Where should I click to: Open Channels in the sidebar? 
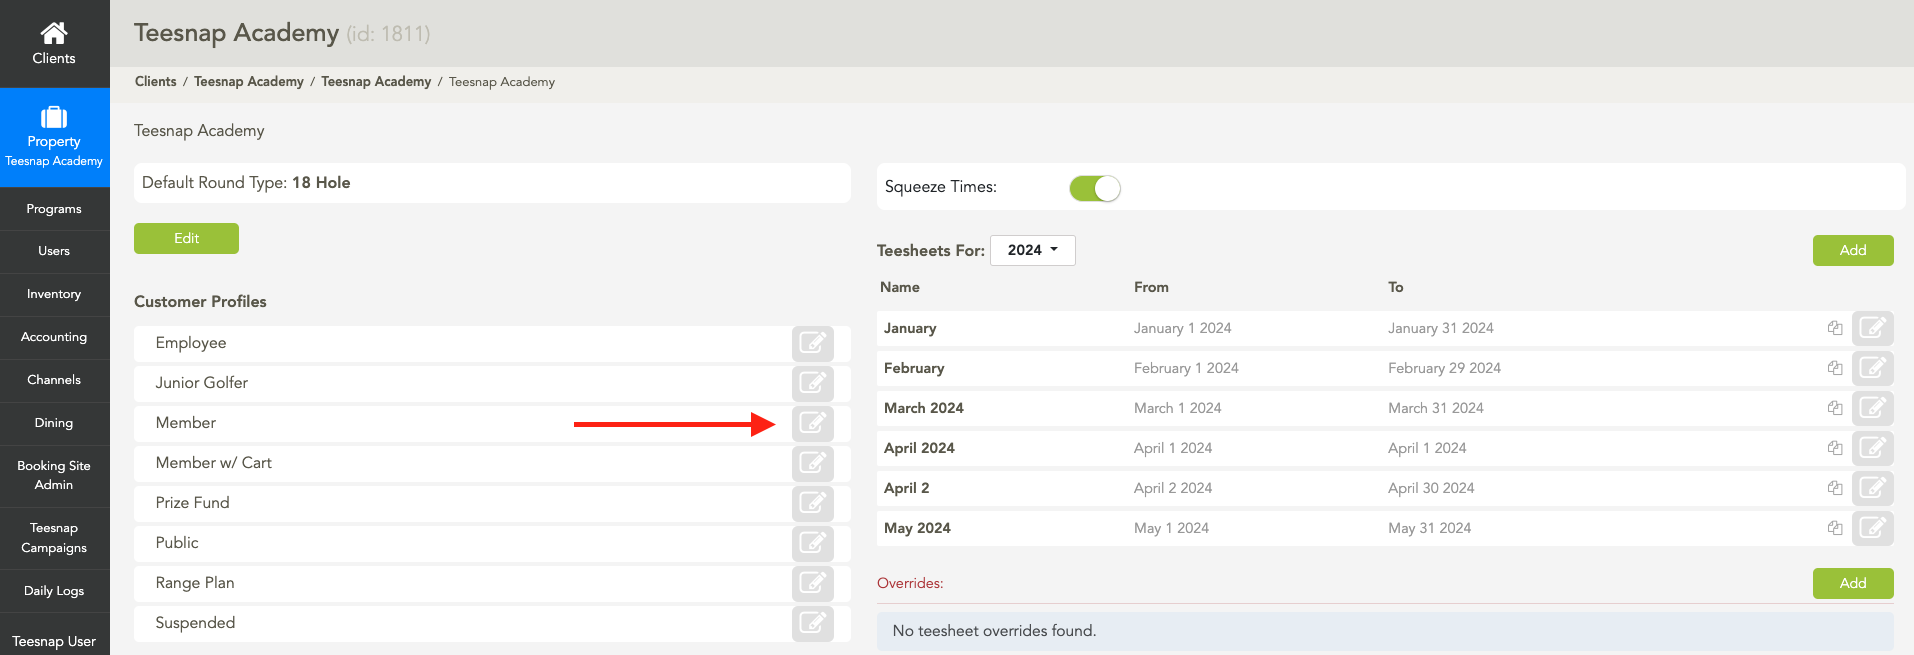pos(54,380)
